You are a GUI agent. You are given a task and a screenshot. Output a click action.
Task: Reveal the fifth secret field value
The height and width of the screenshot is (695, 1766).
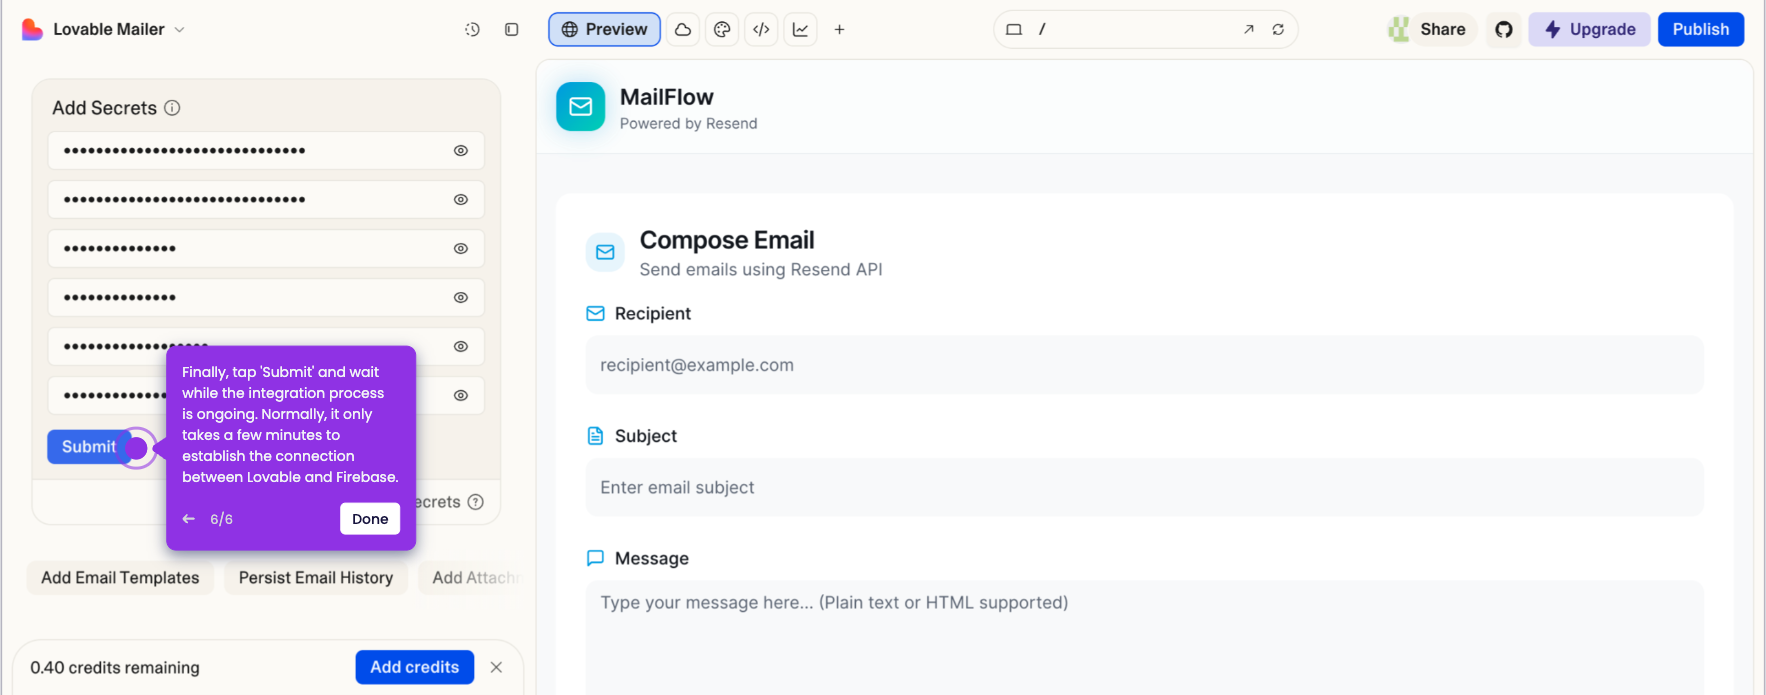[461, 347]
